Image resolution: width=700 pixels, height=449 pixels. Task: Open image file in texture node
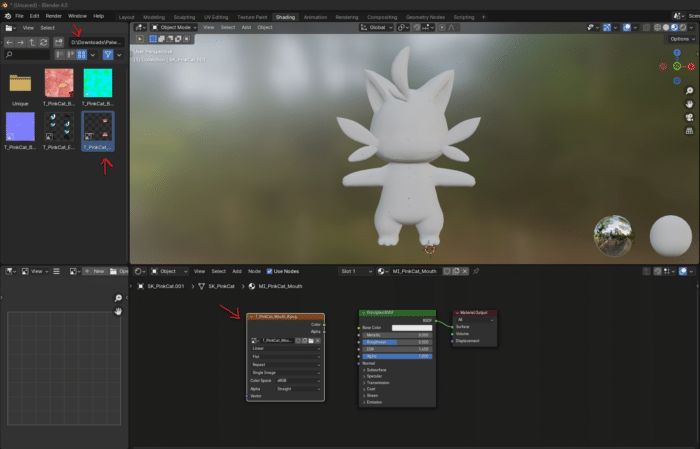click(311, 341)
